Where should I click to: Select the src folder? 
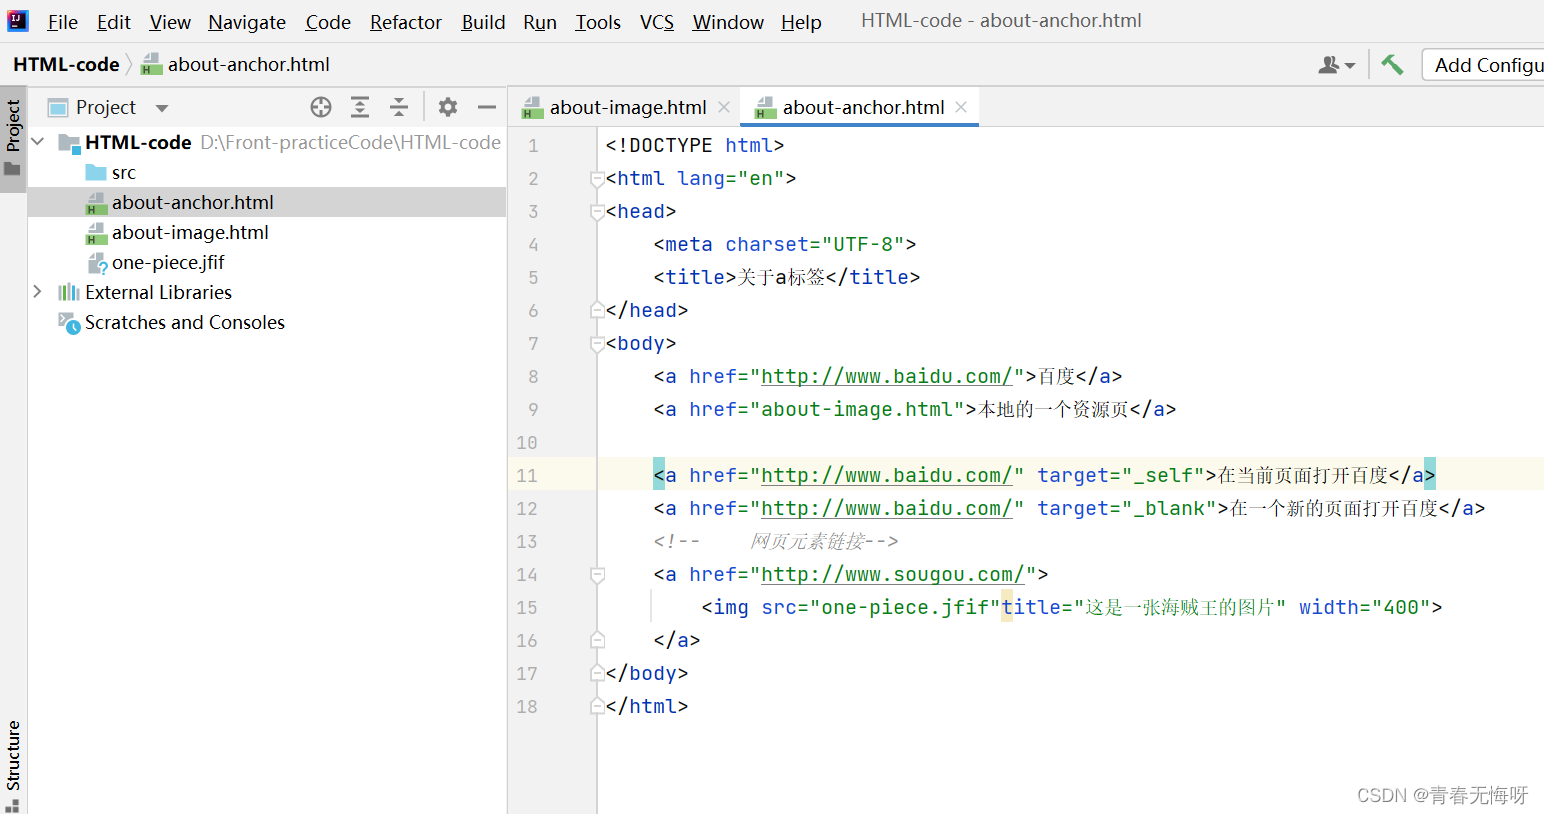tap(124, 172)
